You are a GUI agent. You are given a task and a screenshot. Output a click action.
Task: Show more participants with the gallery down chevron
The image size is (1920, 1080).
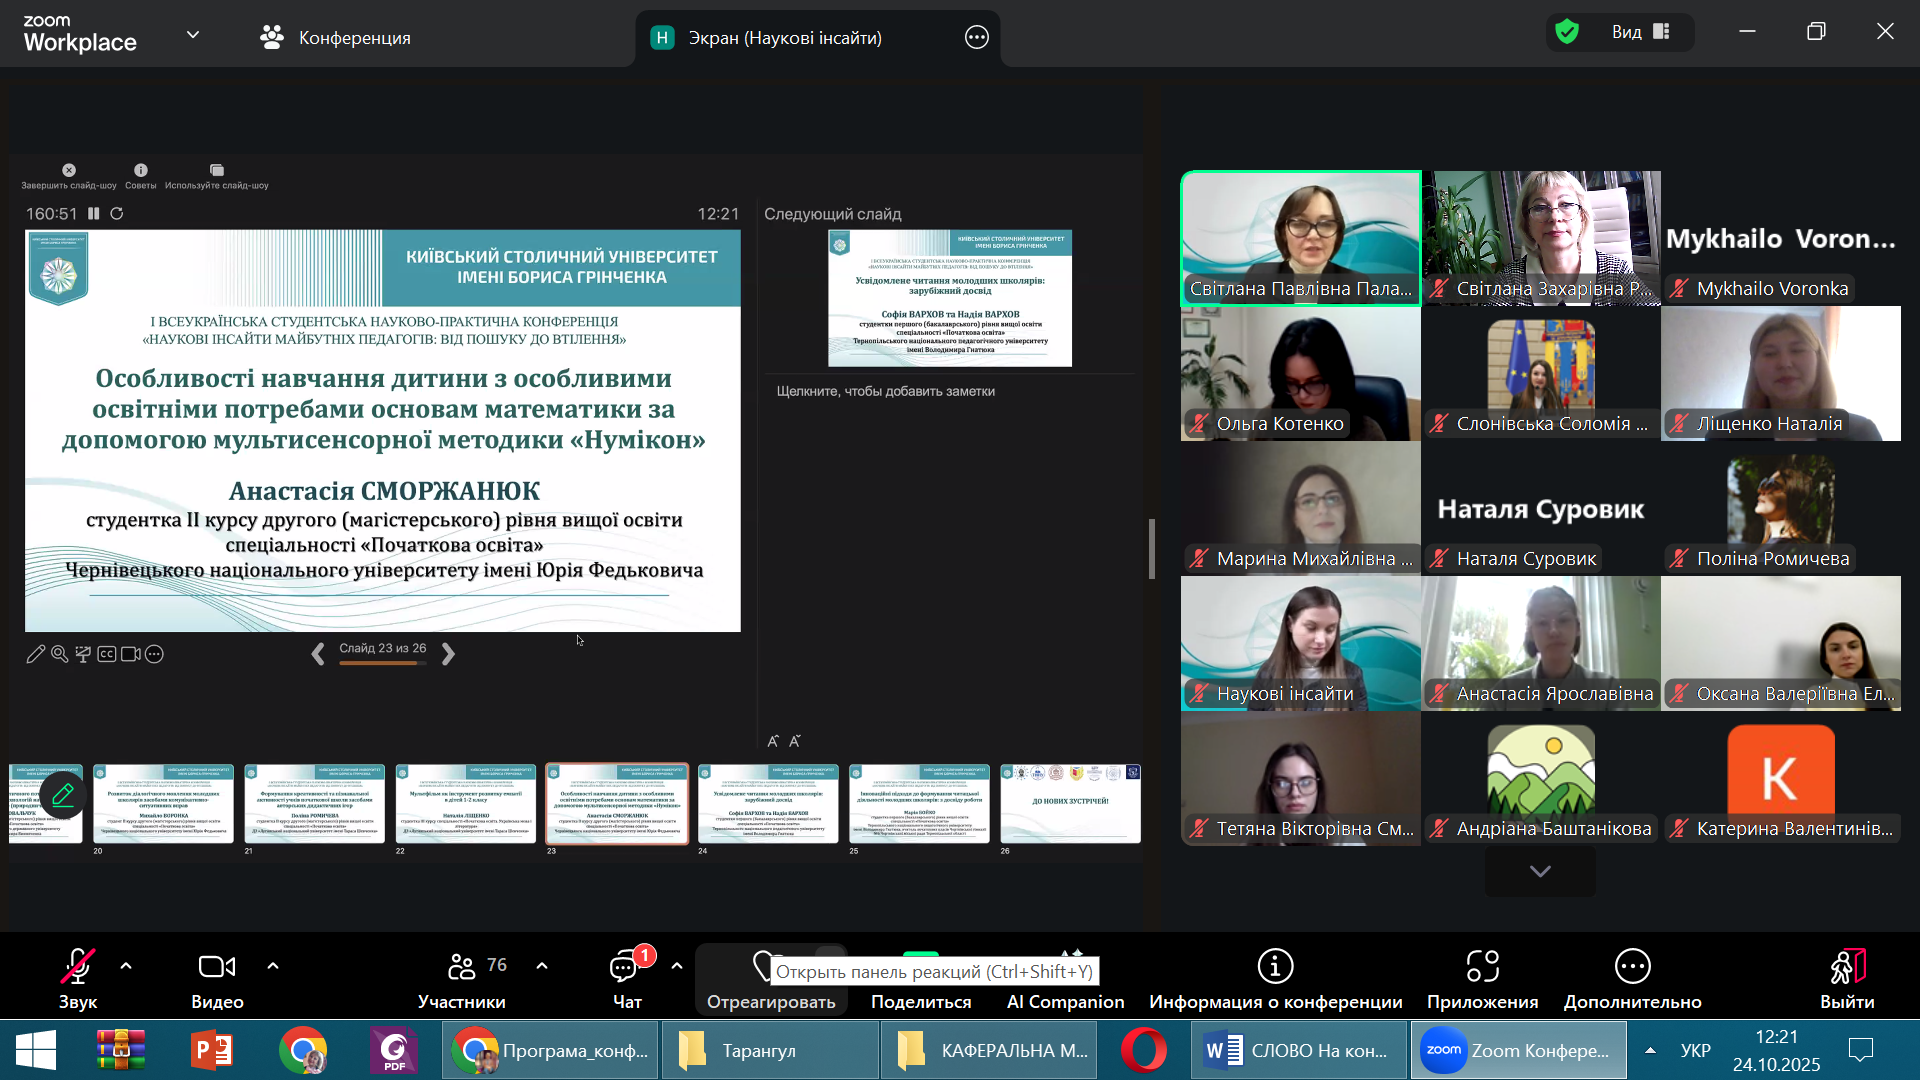point(1540,872)
